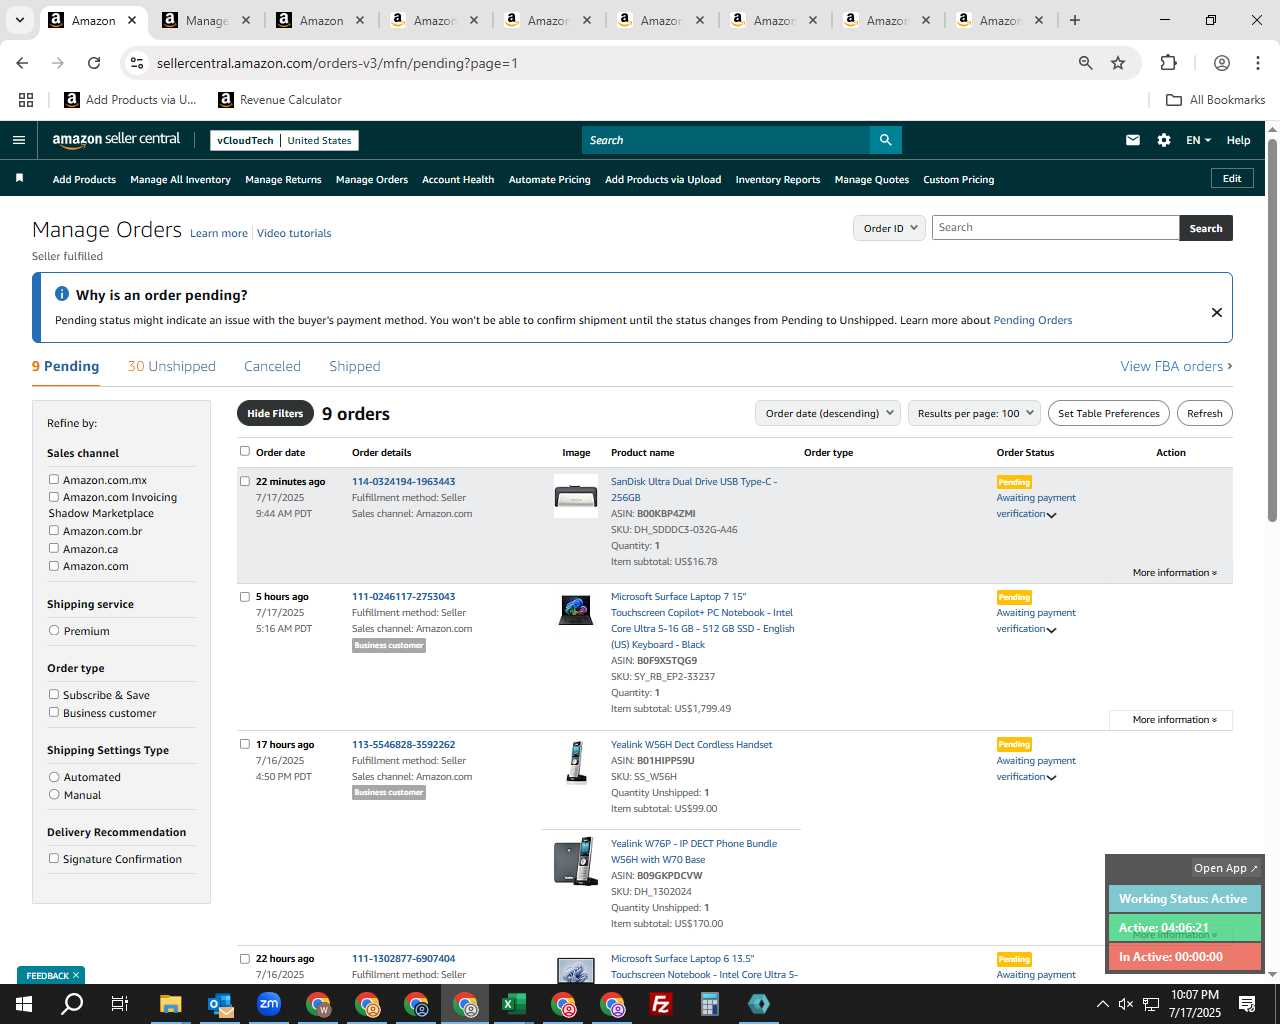Click browser back arrow

click(x=22, y=63)
